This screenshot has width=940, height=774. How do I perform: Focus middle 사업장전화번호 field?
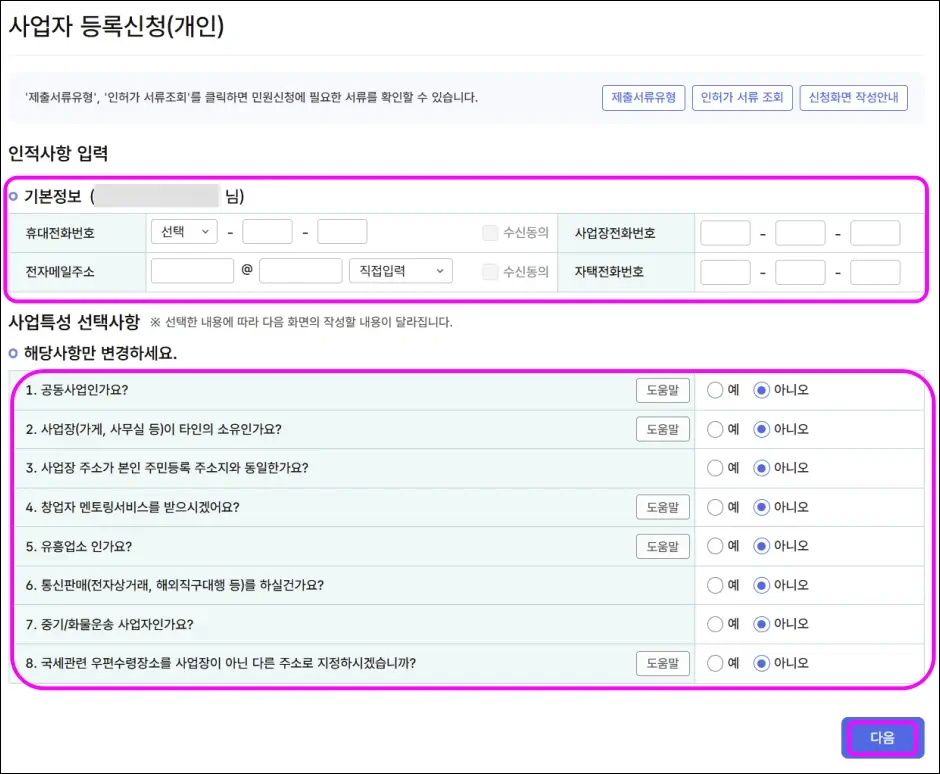[x=800, y=233]
